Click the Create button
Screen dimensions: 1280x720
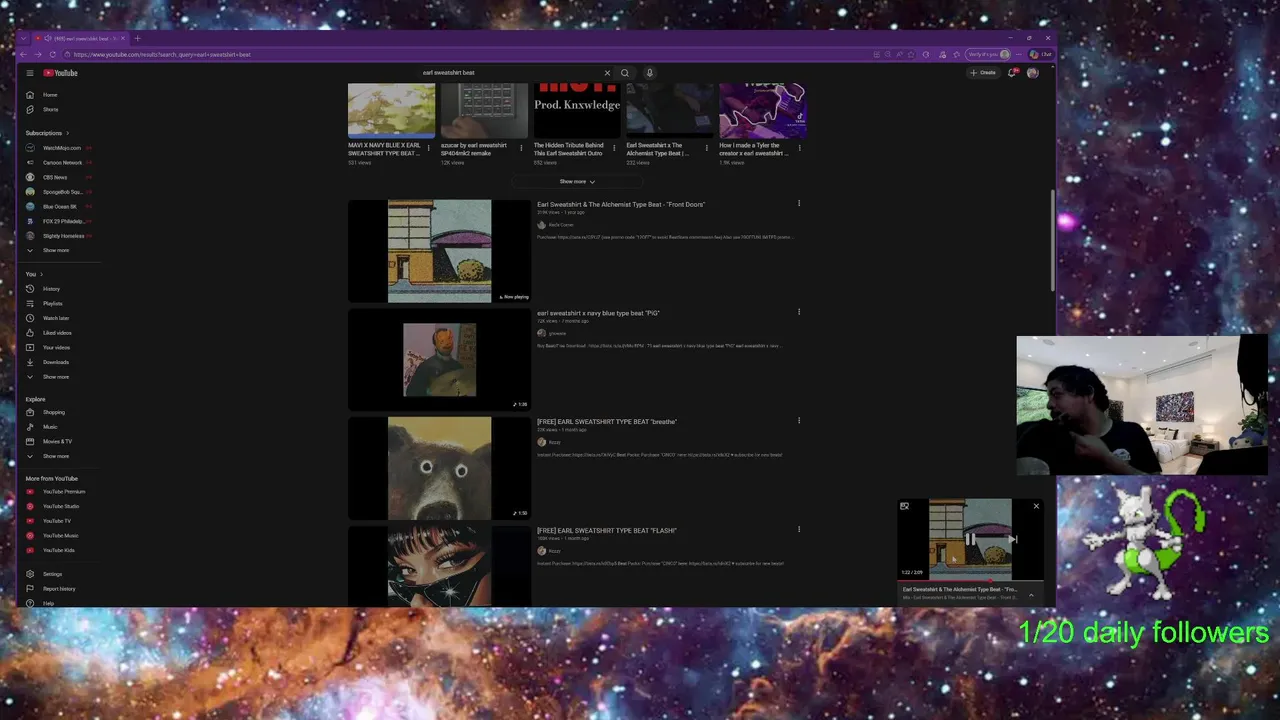[x=983, y=73]
